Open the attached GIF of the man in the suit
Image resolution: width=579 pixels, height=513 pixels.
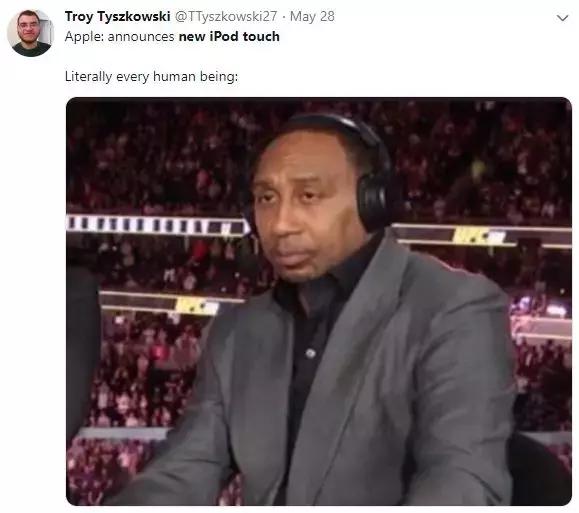click(319, 301)
